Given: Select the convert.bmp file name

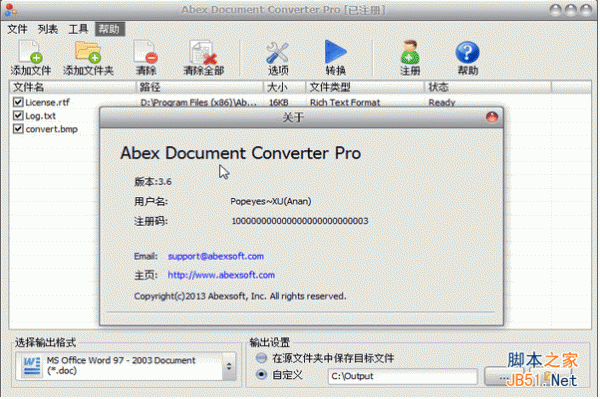Looking at the screenshot, I should pyautogui.click(x=52, y=129).
